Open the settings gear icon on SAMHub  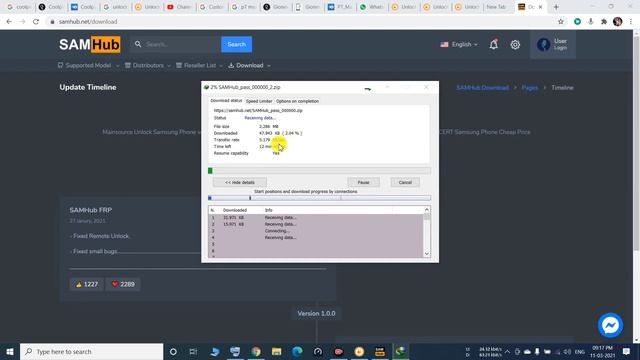pyautogui.click(x=515, y=44)
